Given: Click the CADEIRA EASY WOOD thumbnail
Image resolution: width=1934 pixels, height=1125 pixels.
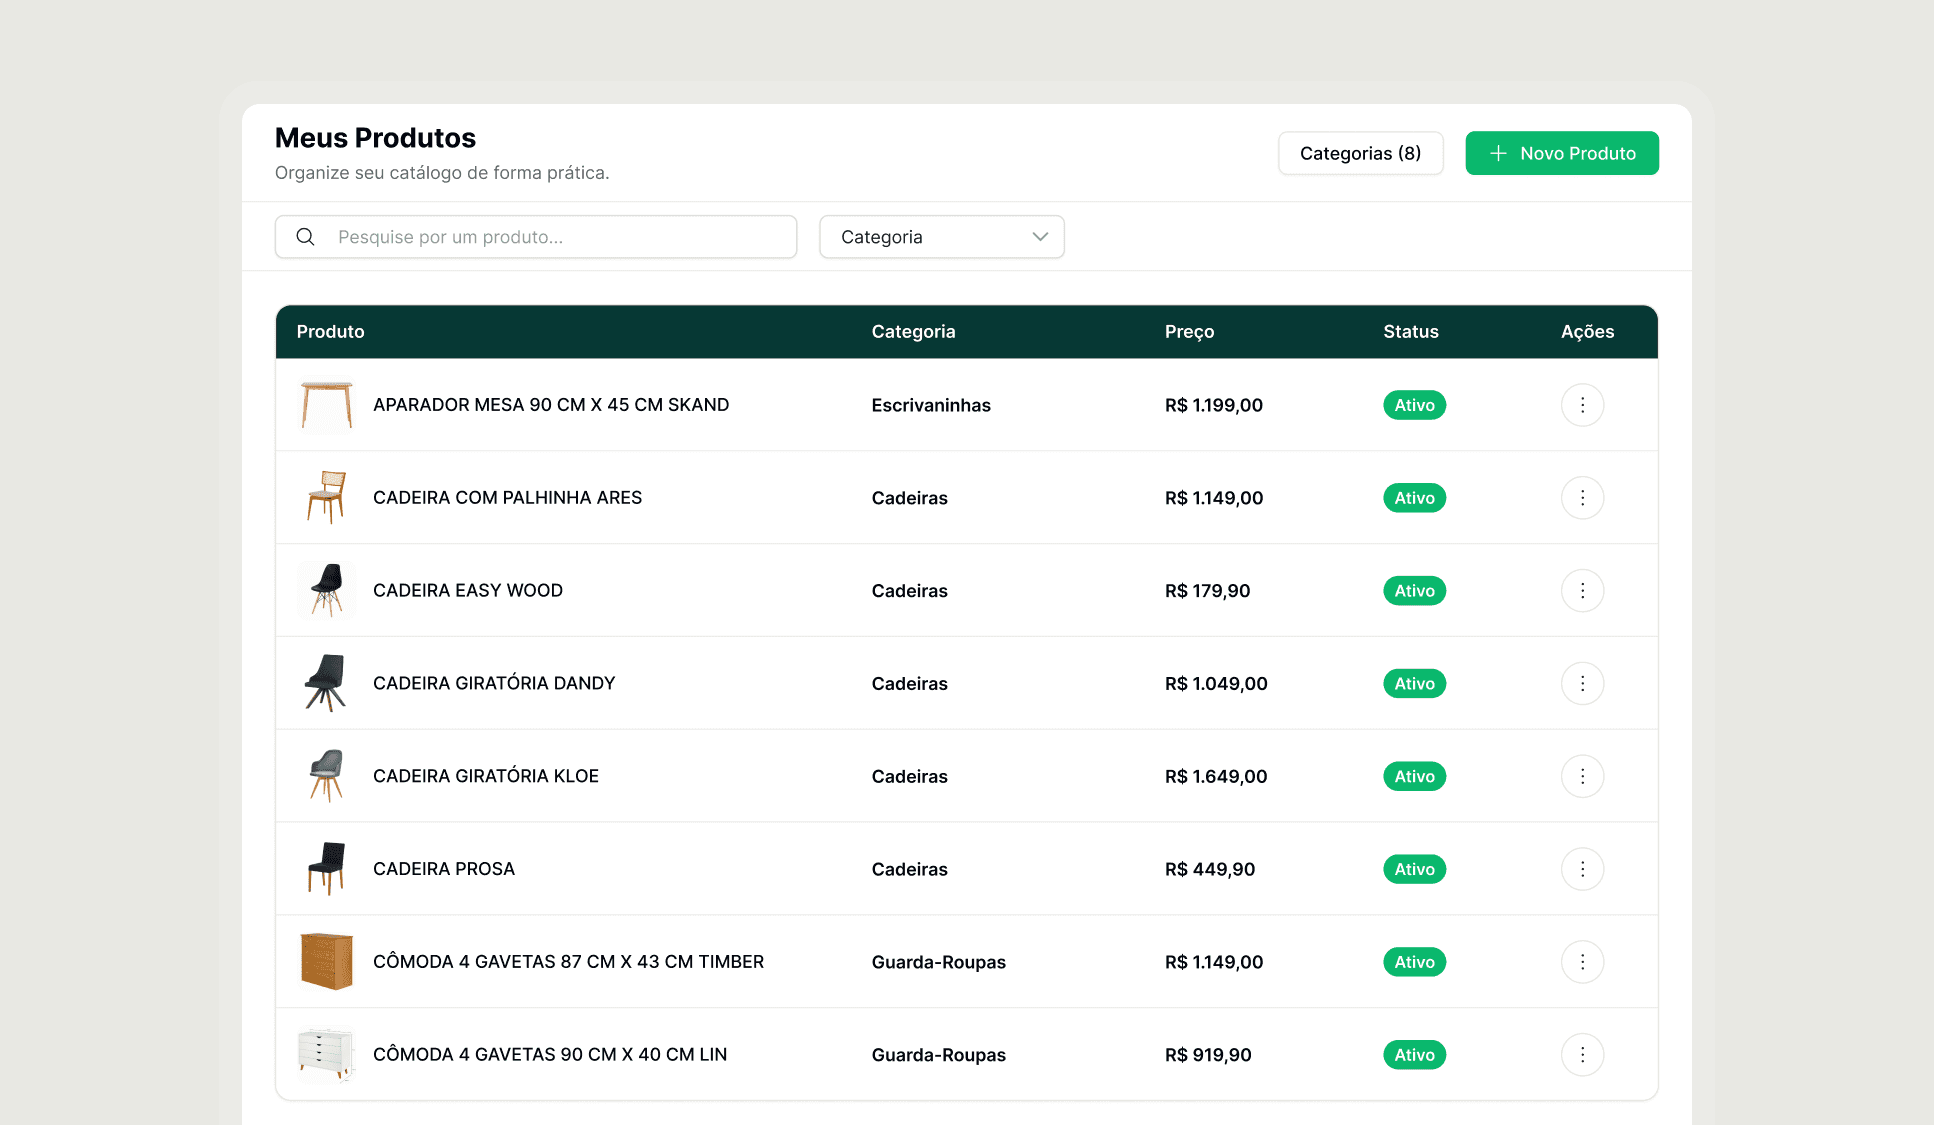Looking at the screenshot, I should pyautogui.click(x=326, y=591).
